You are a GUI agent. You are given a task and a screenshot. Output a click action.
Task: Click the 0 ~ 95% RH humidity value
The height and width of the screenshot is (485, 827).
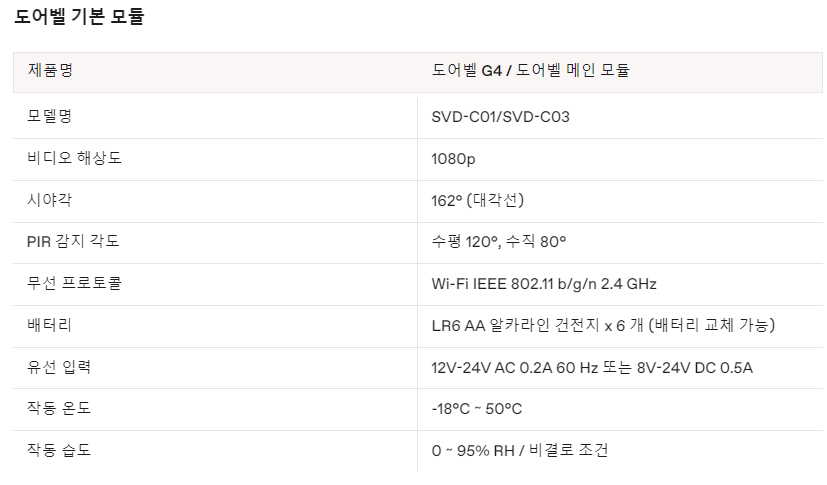519,450
